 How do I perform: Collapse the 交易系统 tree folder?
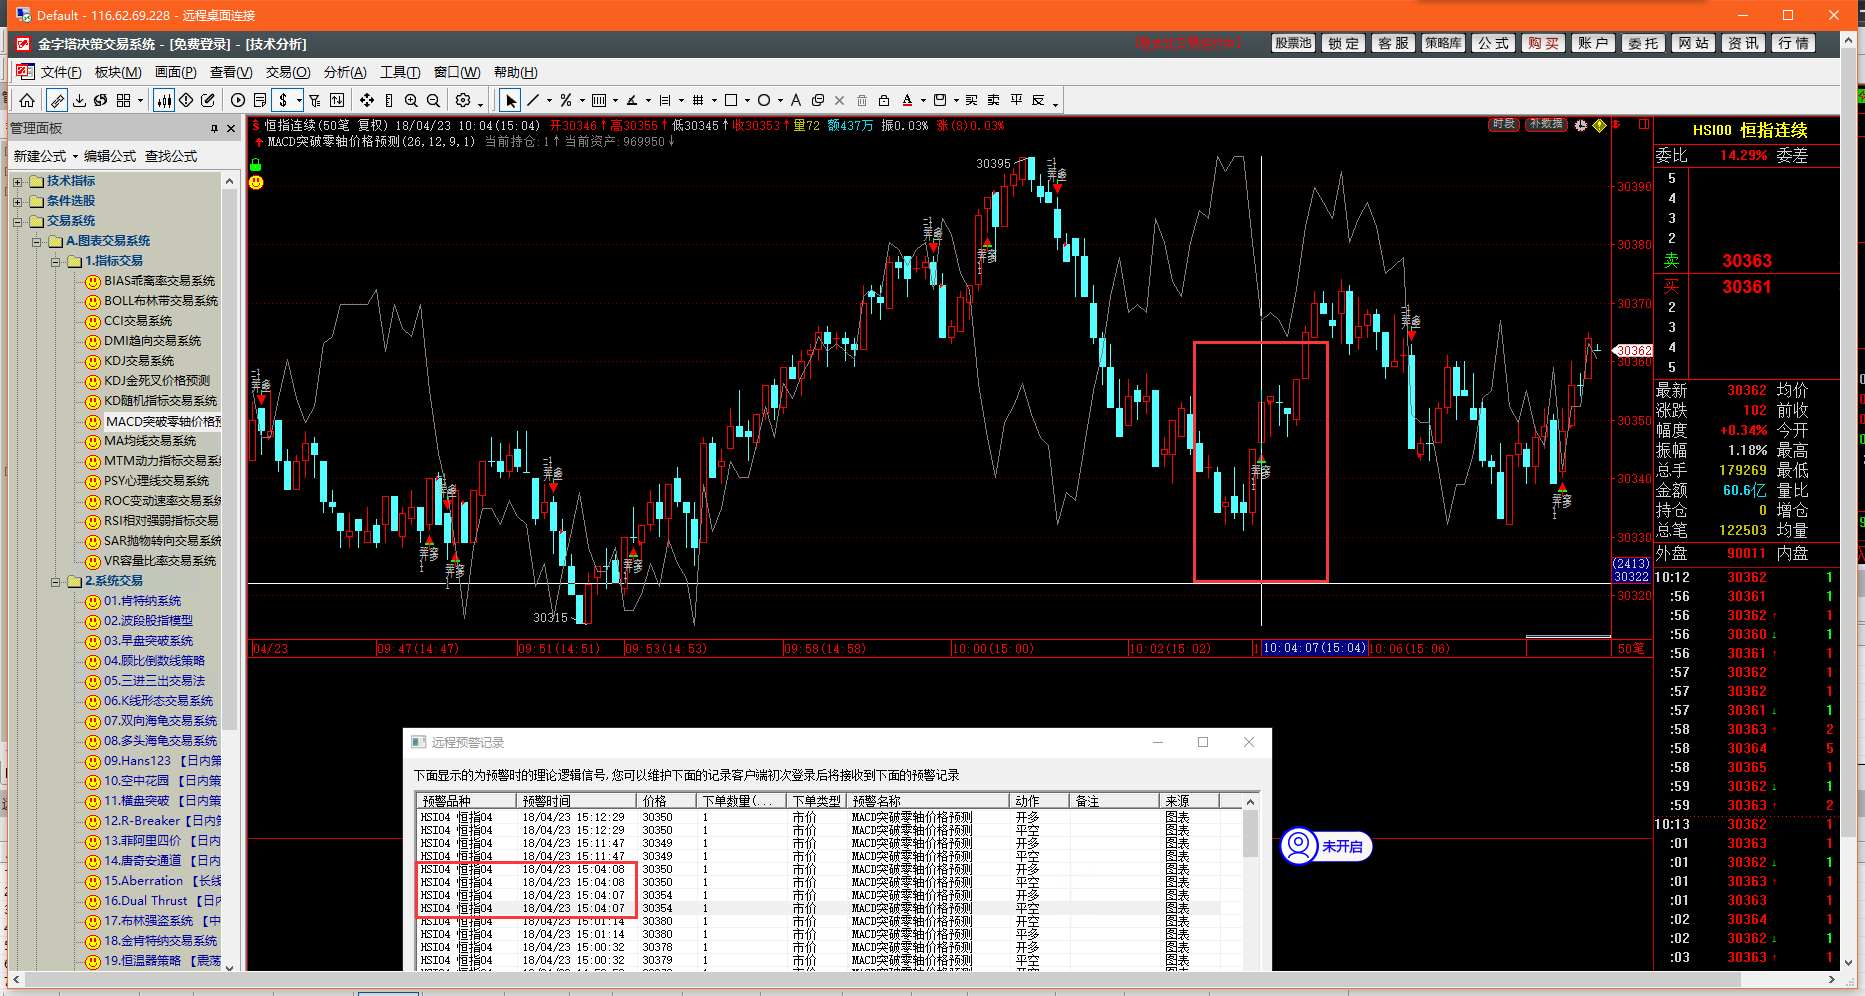coord(17,221)
